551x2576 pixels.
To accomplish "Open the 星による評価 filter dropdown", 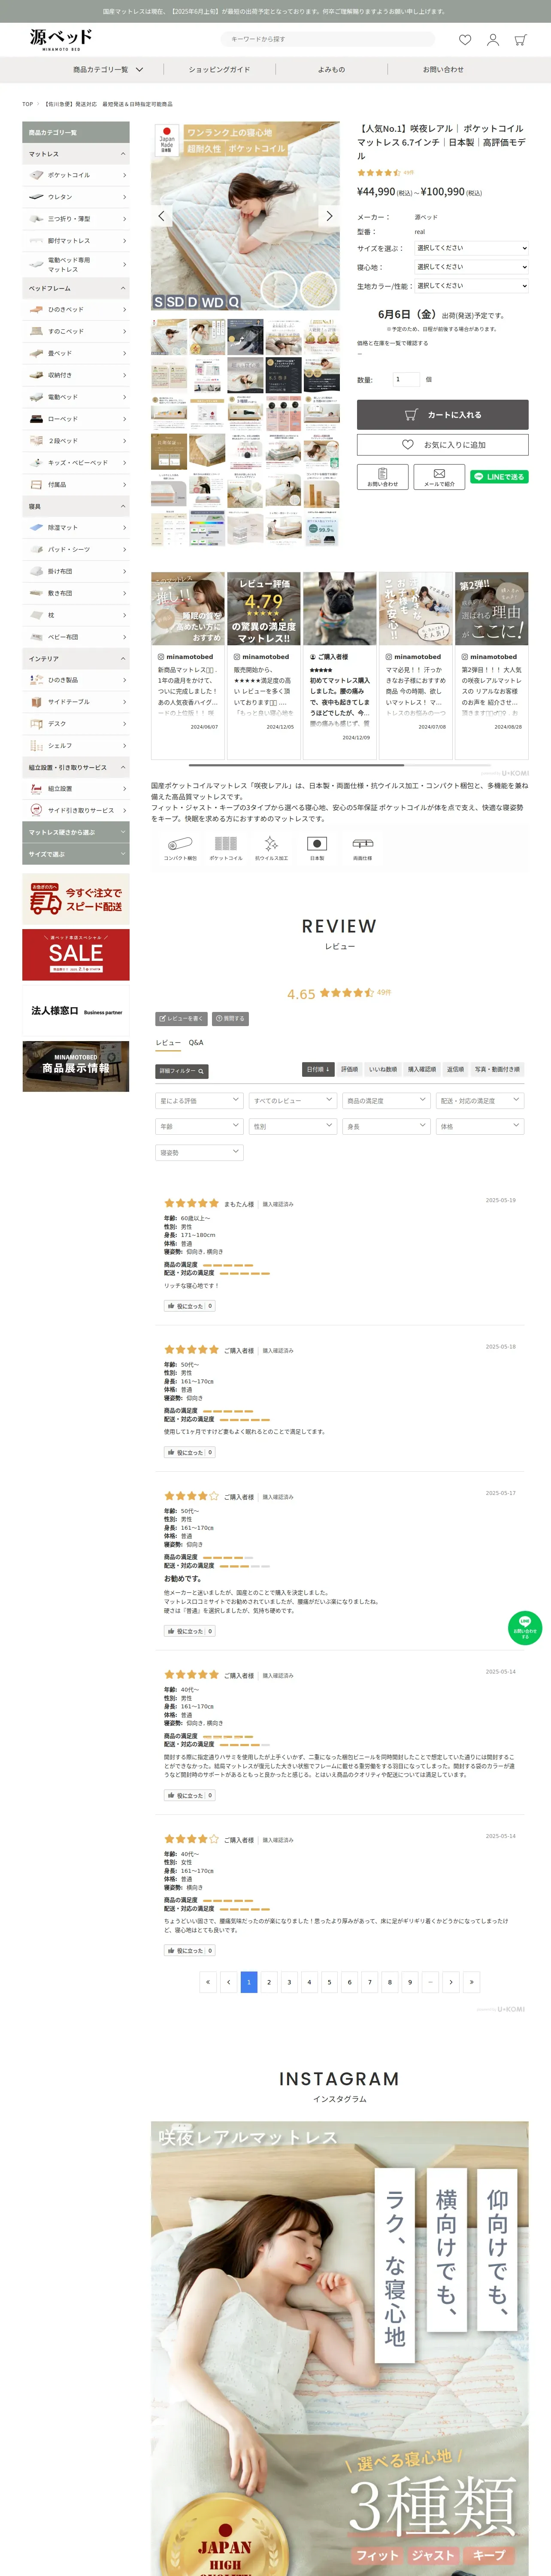I will tap(200, 1100).
